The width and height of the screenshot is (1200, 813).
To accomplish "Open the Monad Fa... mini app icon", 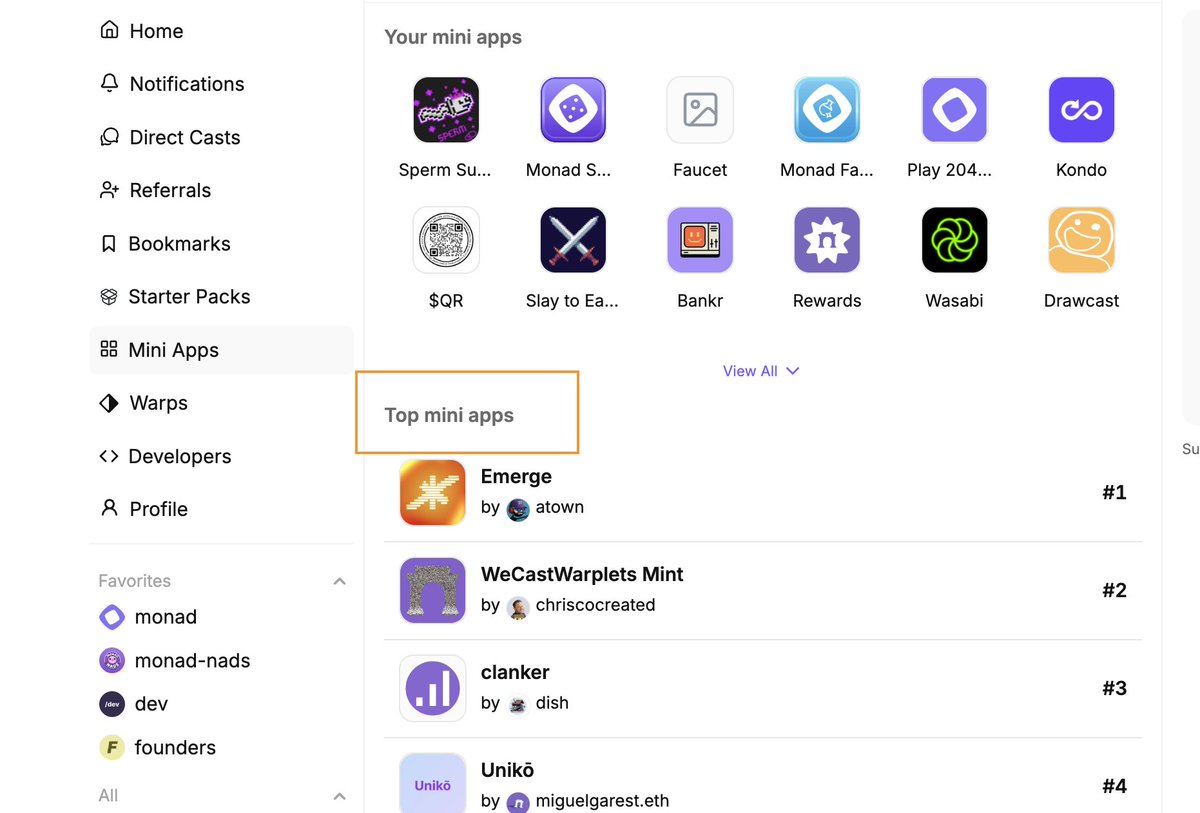I will click(827, 110).
